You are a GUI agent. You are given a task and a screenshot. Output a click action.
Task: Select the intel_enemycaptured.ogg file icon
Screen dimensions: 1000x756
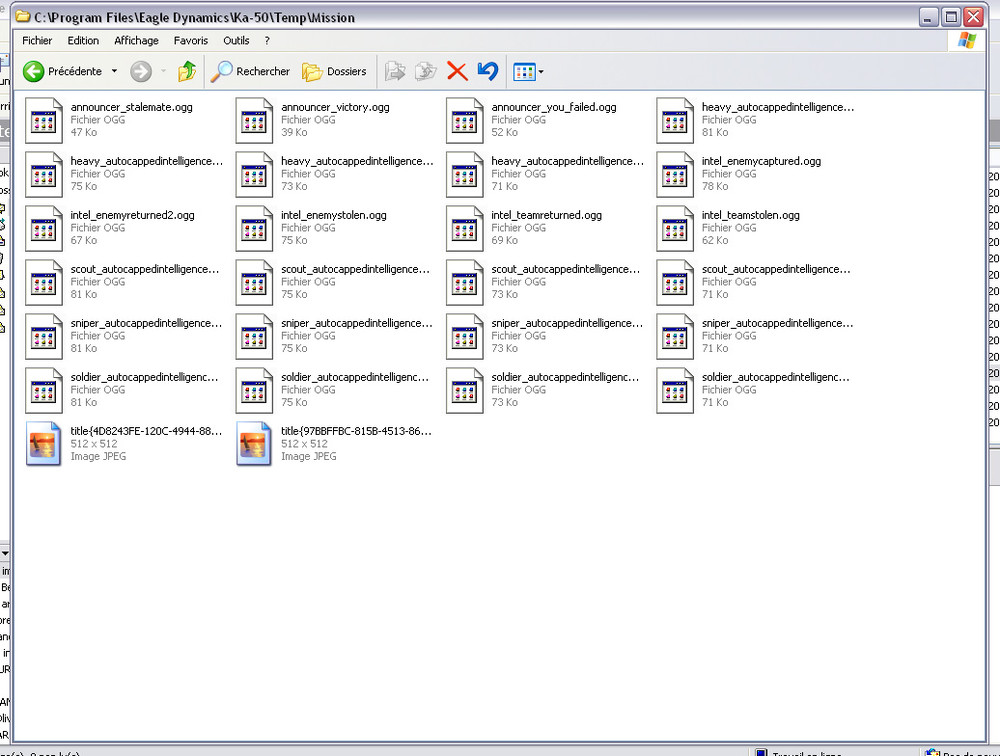tap(675, 174)
